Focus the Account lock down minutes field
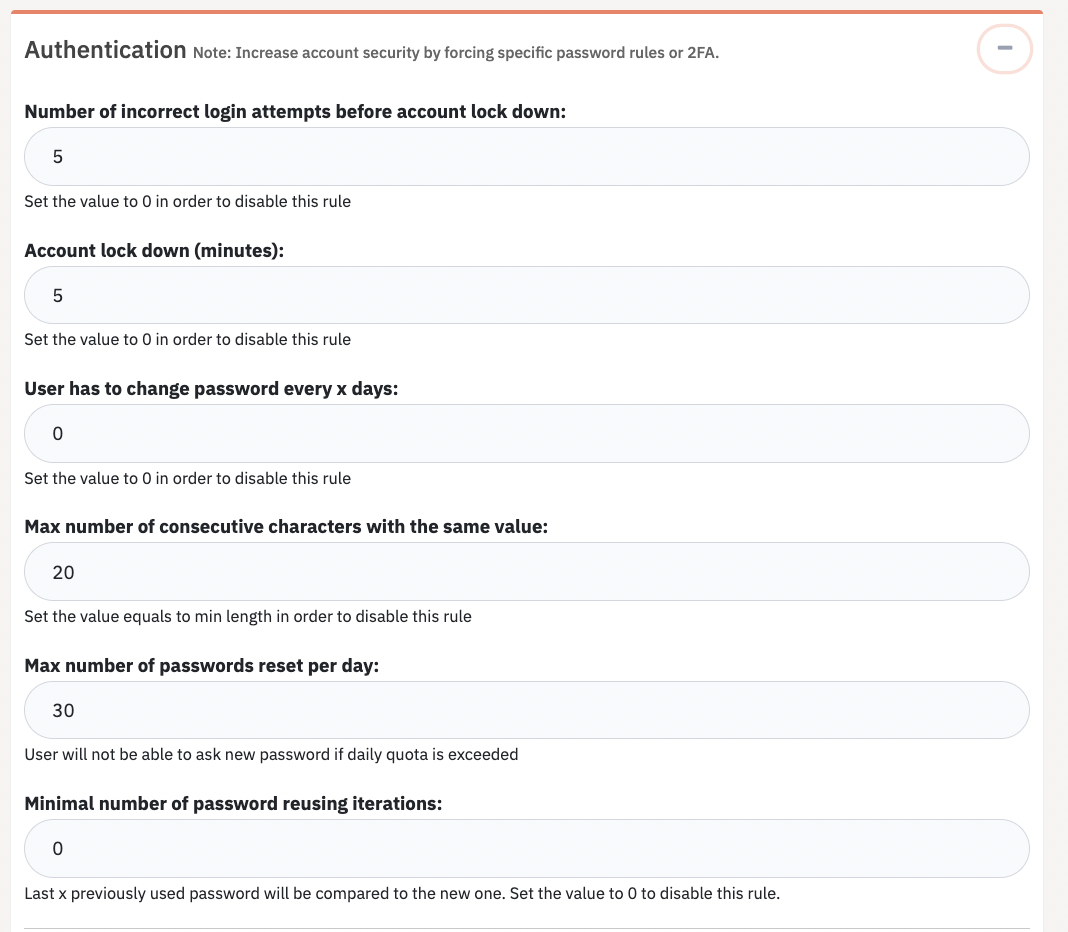Image resolution: width=1068 pixels, height=932 pixels. click(527, 295)
